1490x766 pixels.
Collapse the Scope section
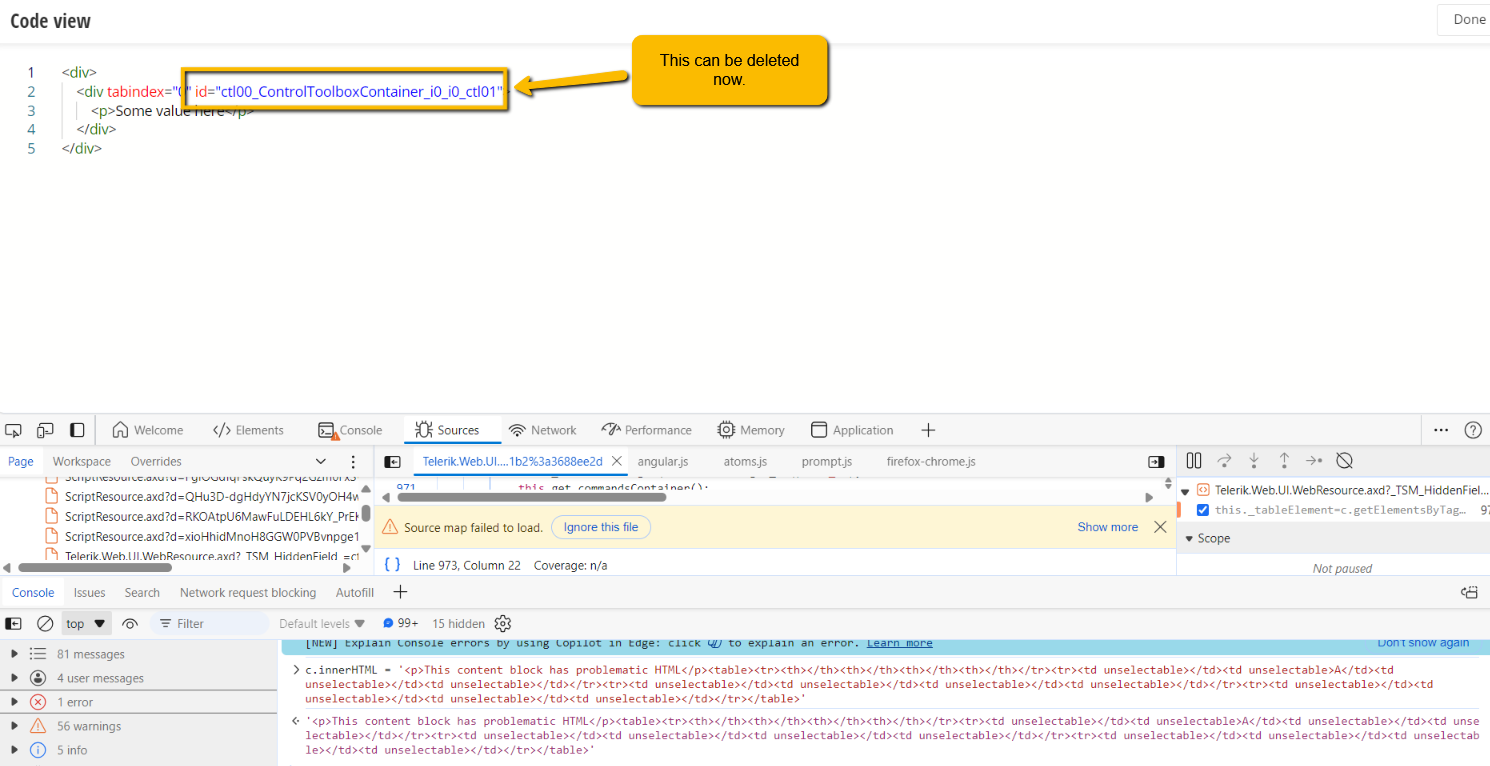[1189, 538]
